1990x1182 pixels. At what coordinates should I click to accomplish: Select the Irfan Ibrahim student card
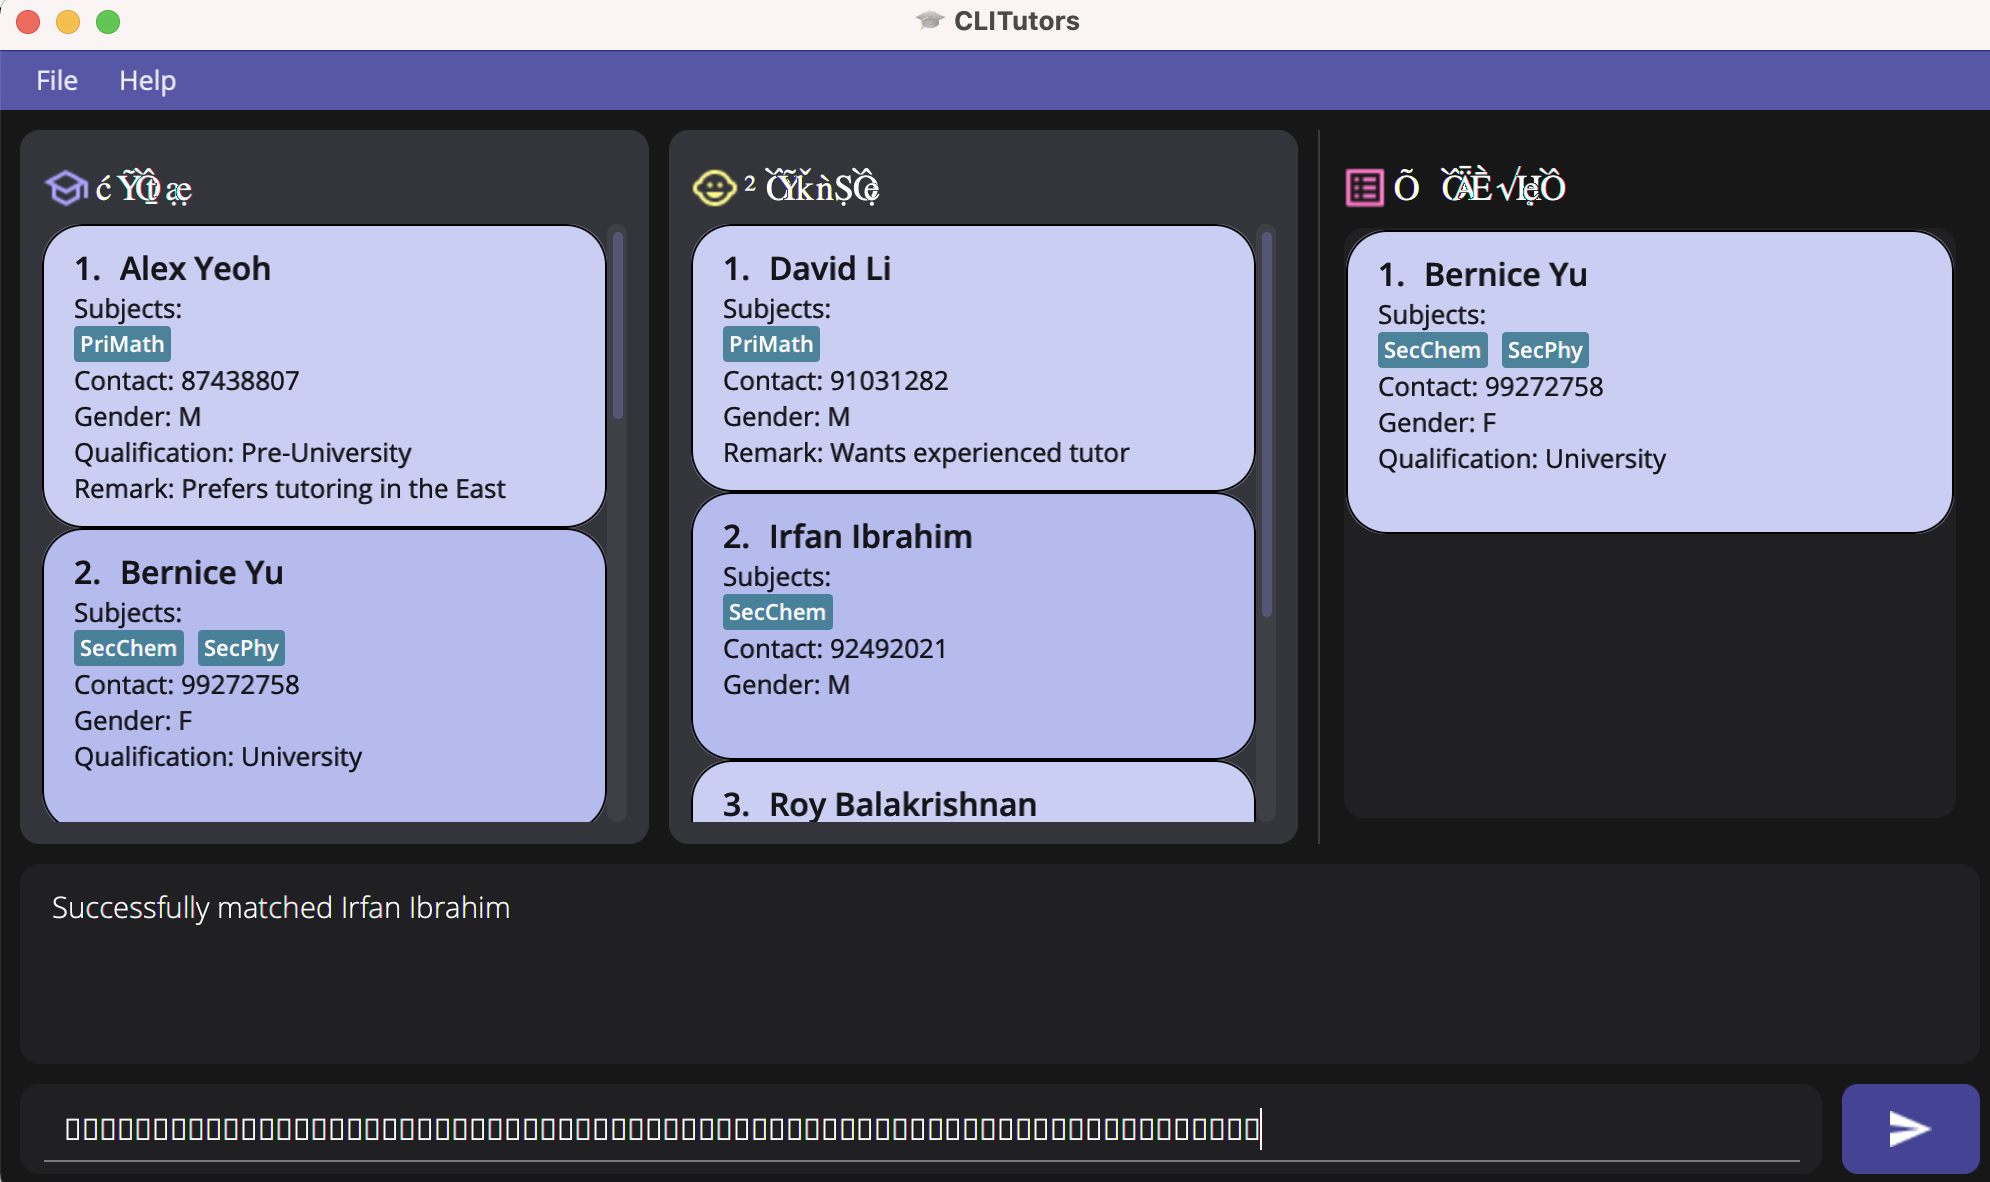point(972,626)
